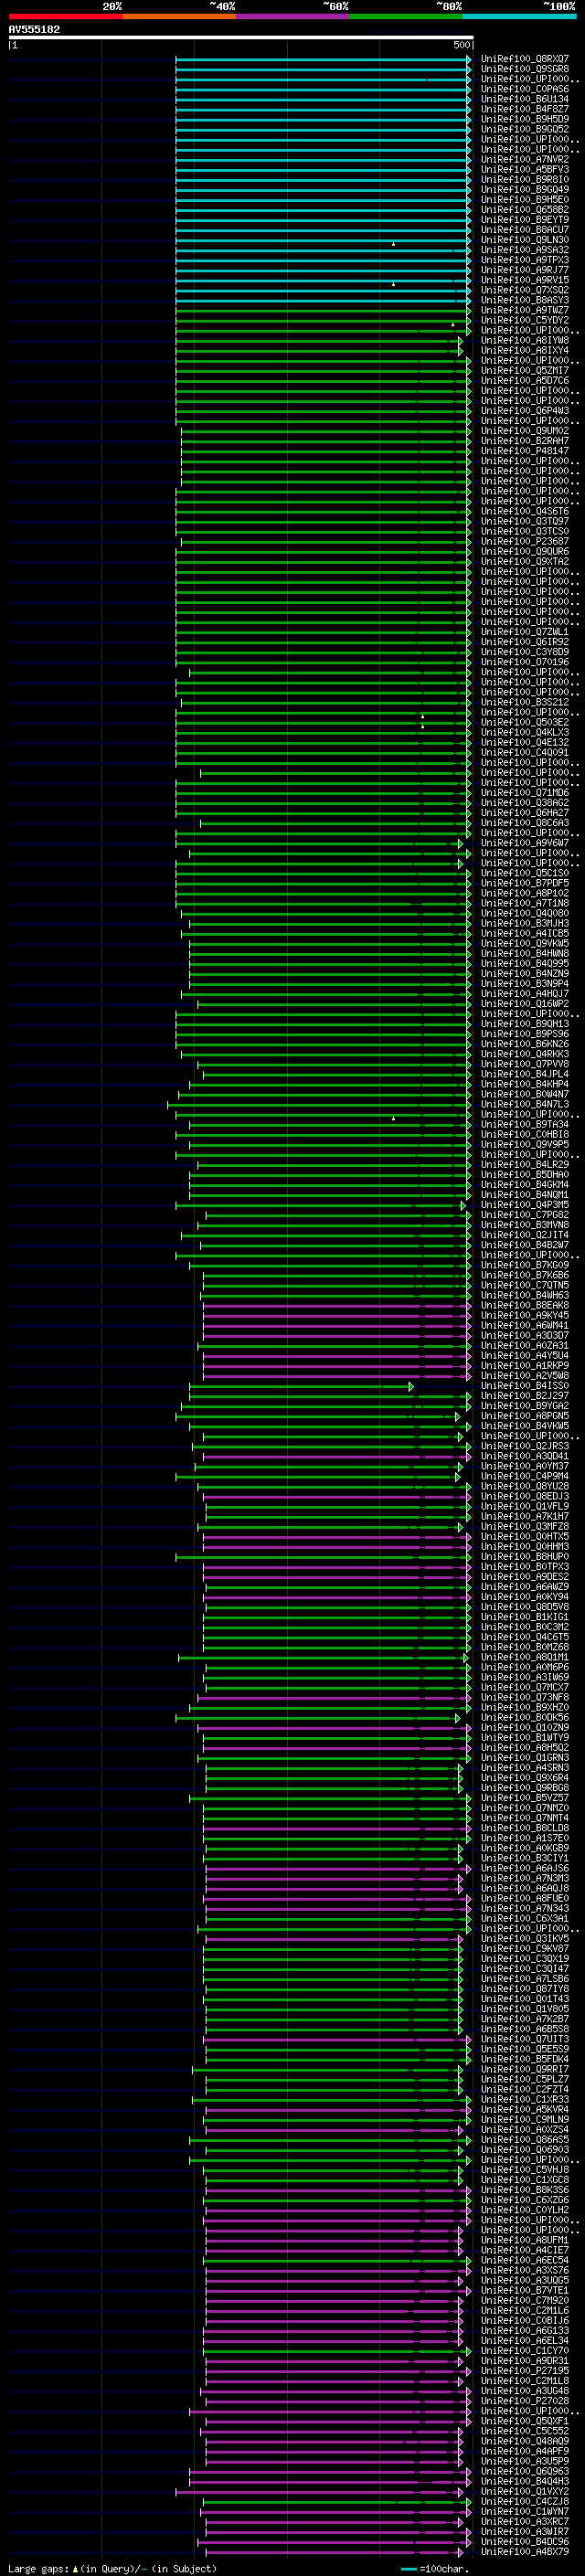Select hit label UniRef100_Q4KLX3
Viewport: 585px width, 2576px height.
[524, 732]
